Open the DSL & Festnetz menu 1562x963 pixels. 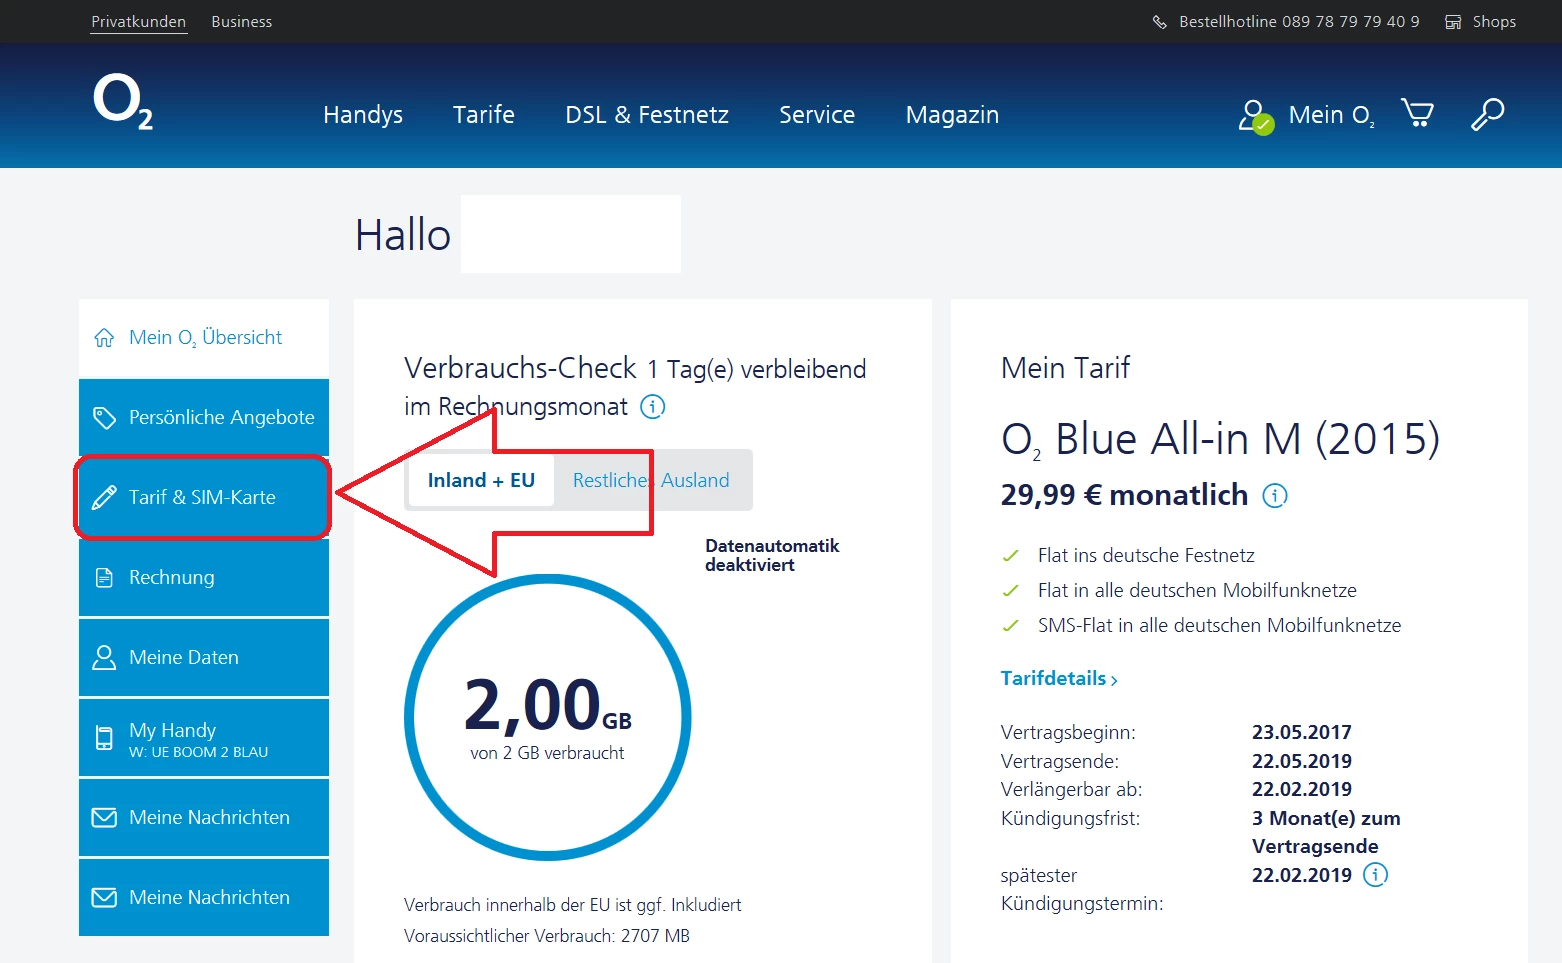coord(647,115)
